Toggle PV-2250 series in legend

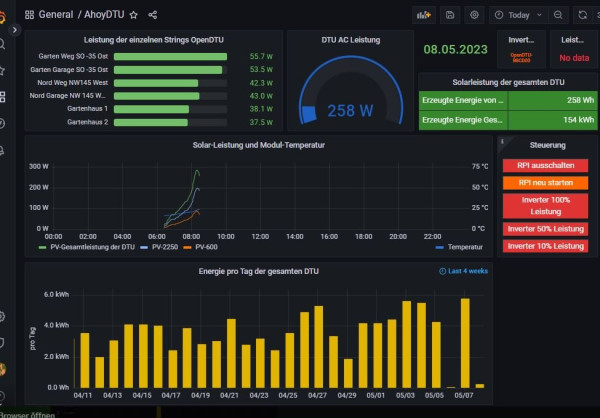coord(165,246)
